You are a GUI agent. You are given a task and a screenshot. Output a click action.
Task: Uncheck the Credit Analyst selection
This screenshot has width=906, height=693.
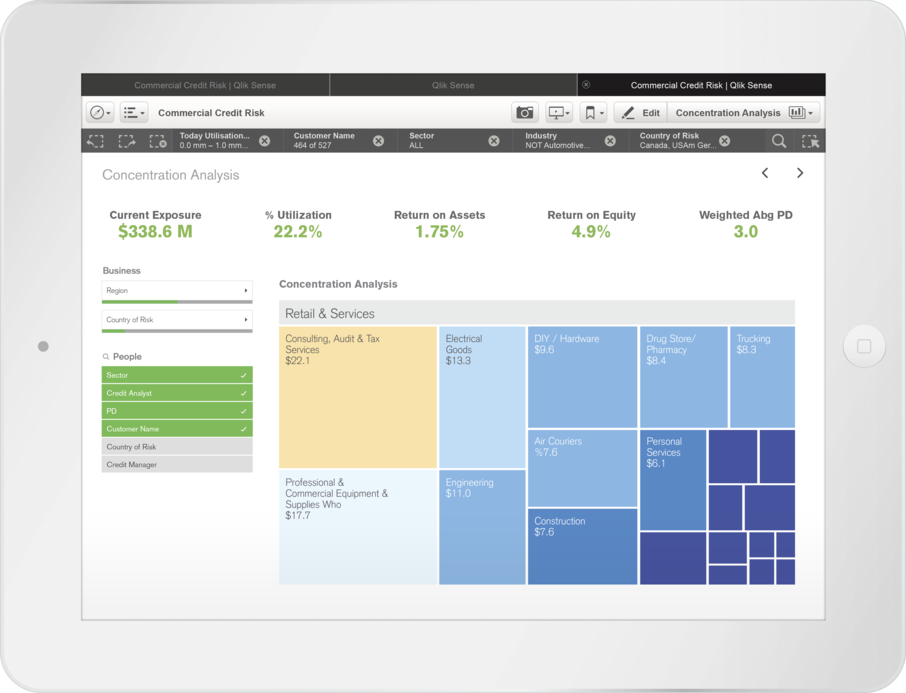[x=176, y=393]
